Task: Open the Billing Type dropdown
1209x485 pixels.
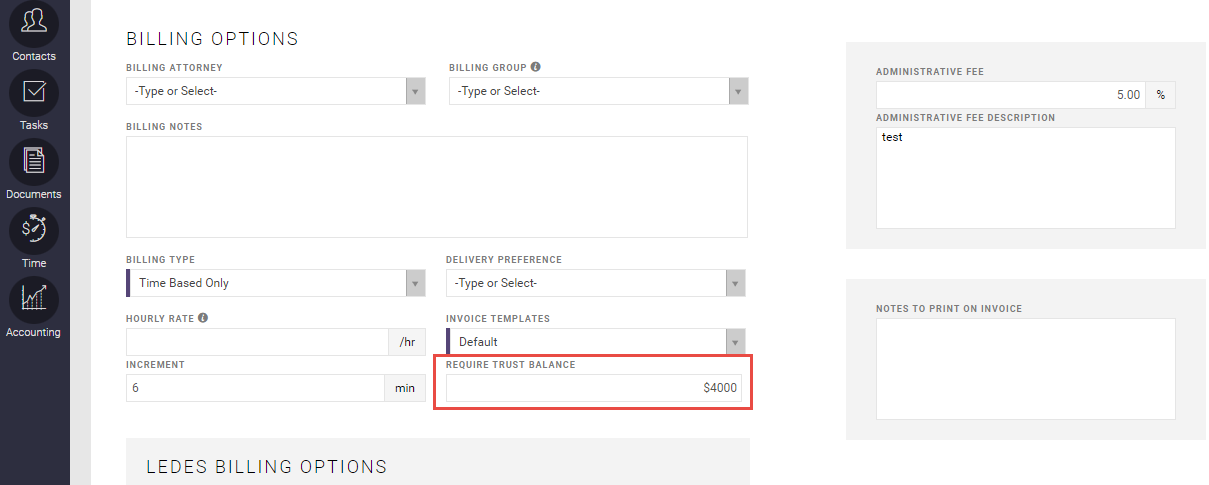Action: [276, 283]
